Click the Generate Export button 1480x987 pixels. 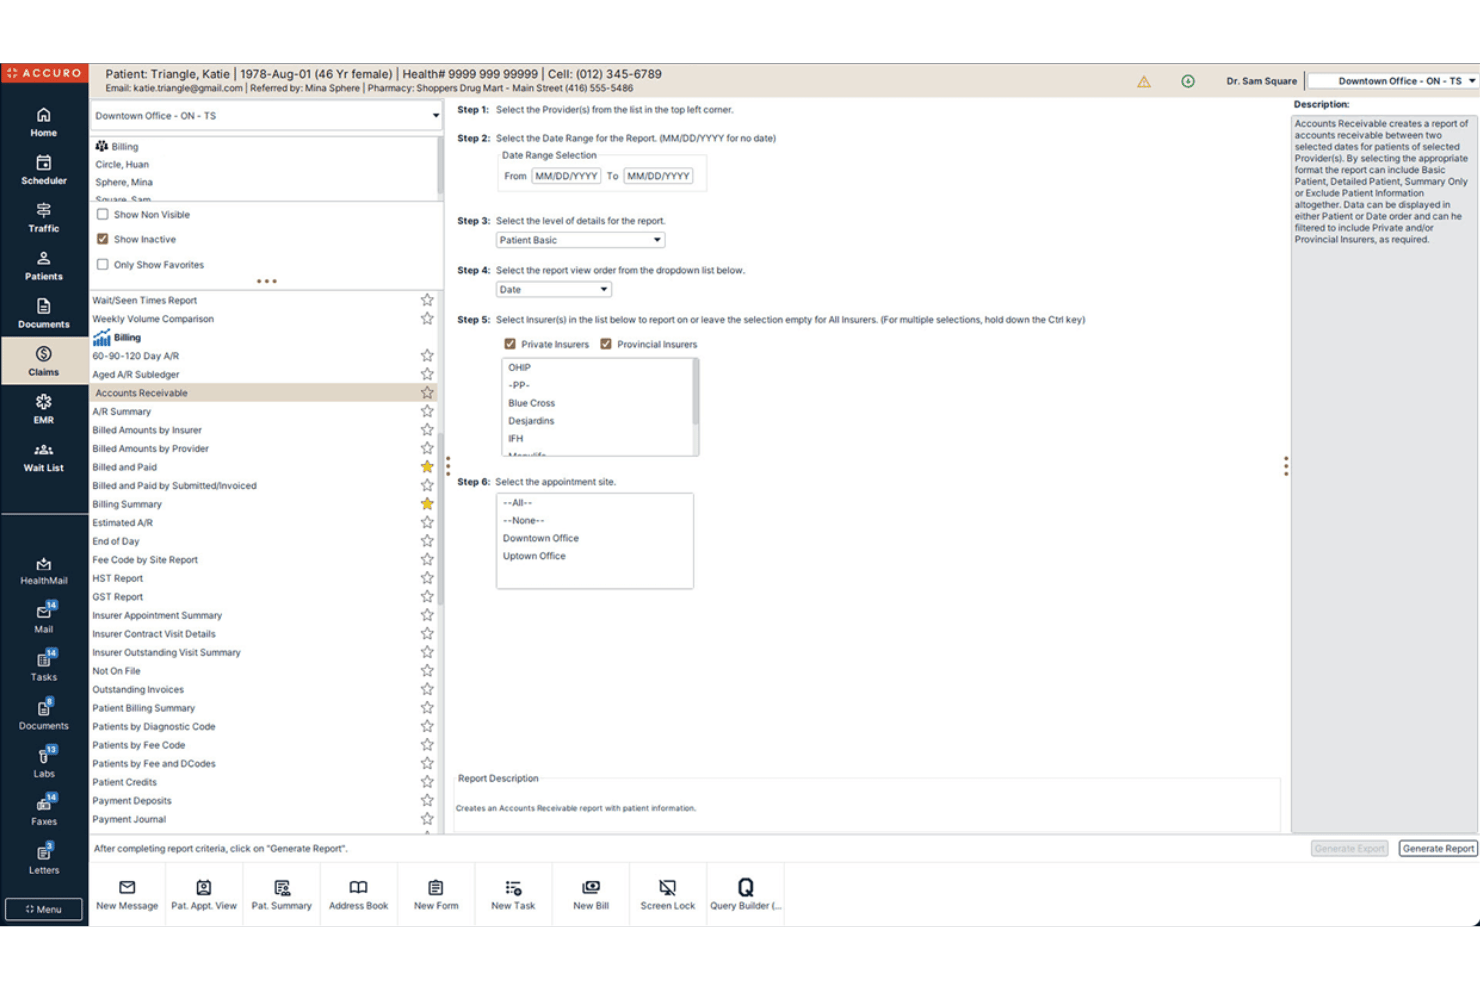[x=1349, y=848]
